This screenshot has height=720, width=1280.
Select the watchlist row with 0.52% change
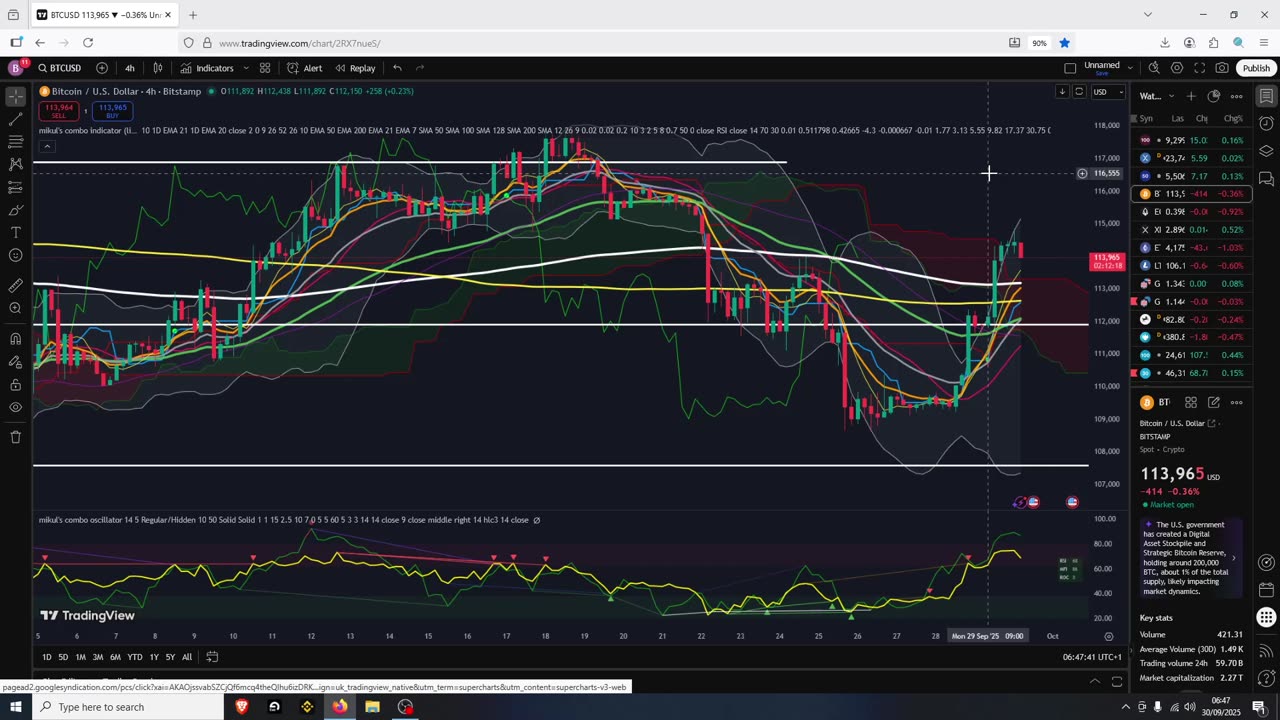[1192, 230]
